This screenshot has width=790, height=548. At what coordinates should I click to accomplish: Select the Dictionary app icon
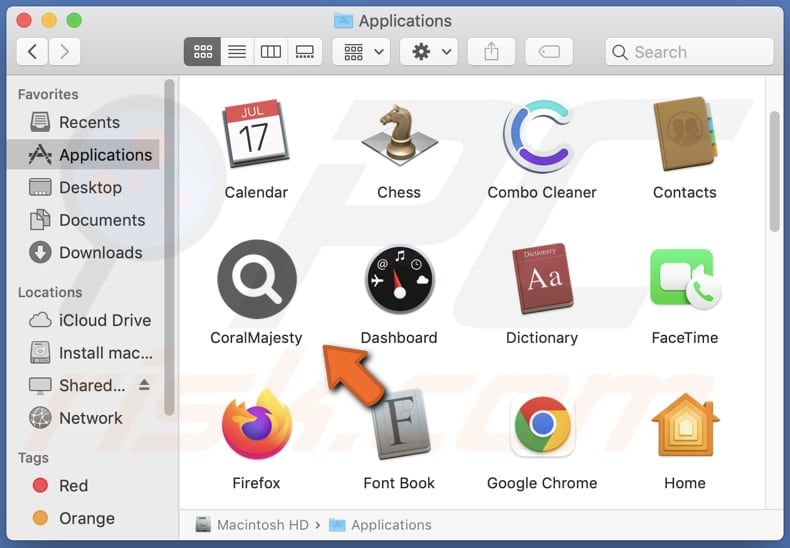pos(542,279)
